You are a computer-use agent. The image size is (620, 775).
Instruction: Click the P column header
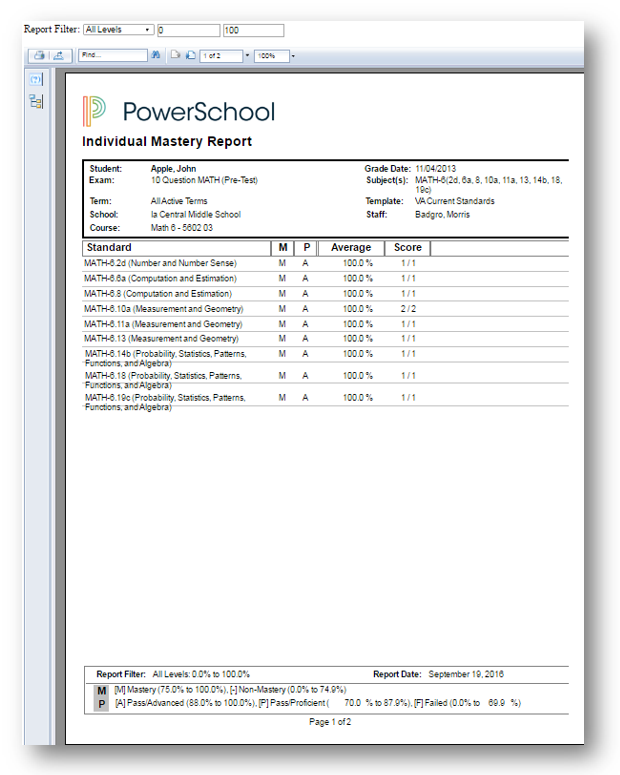click(307, 248)
